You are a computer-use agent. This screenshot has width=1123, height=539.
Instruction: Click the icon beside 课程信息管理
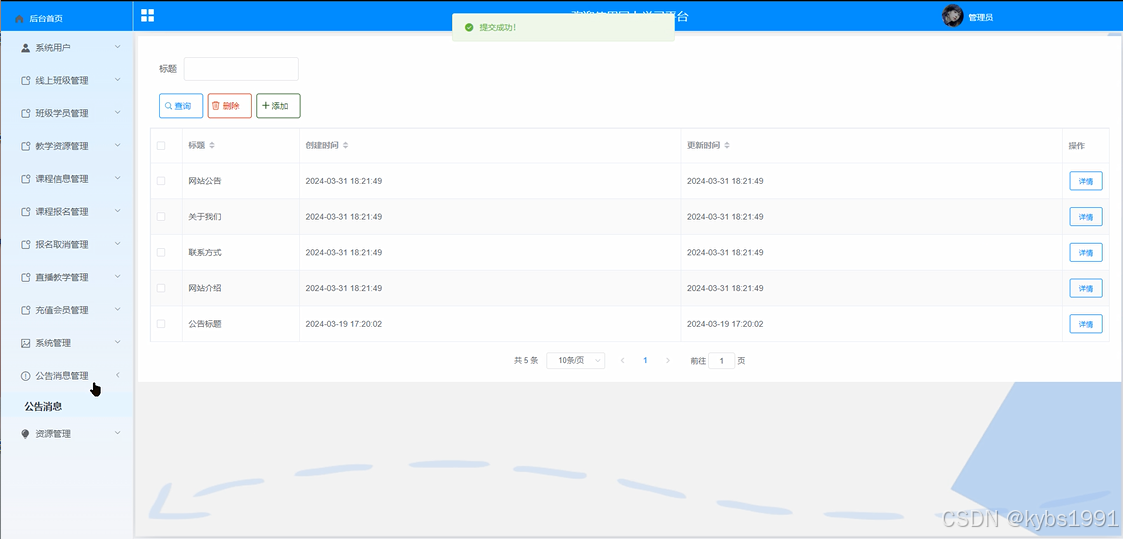tap(26, 179)
